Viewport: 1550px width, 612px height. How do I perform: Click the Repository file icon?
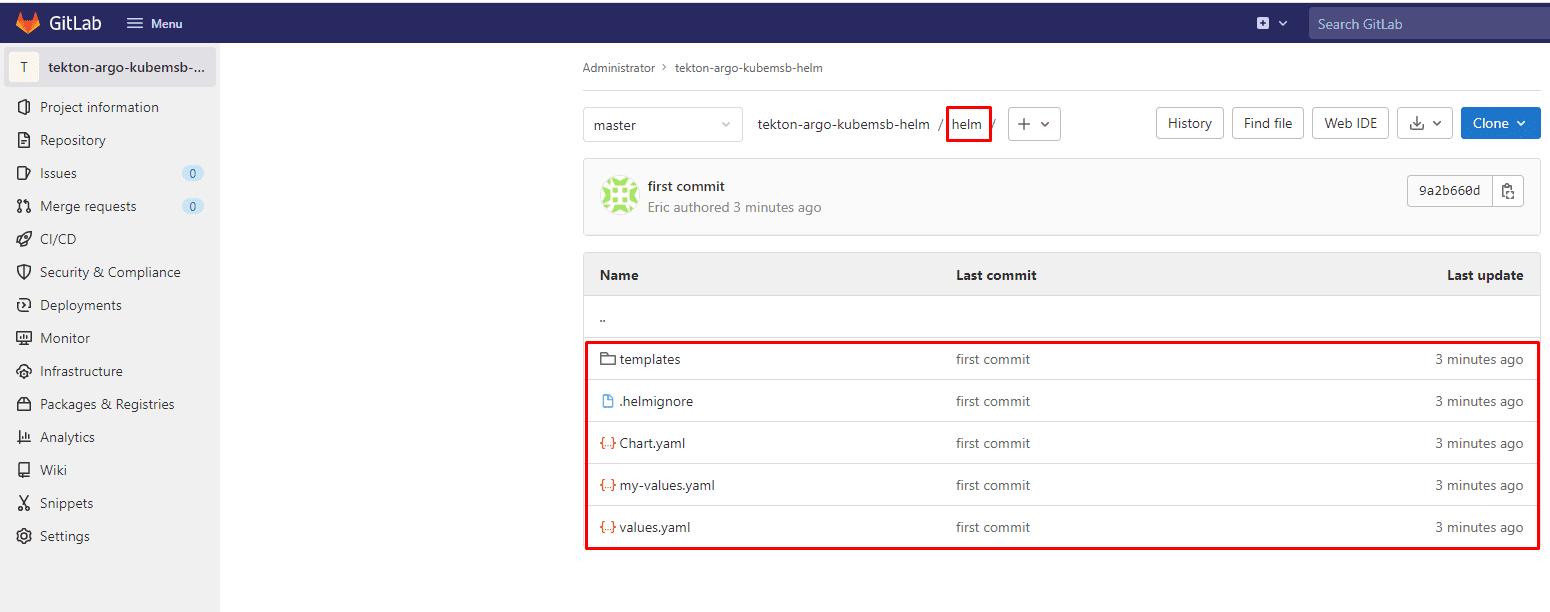(24, 140)
